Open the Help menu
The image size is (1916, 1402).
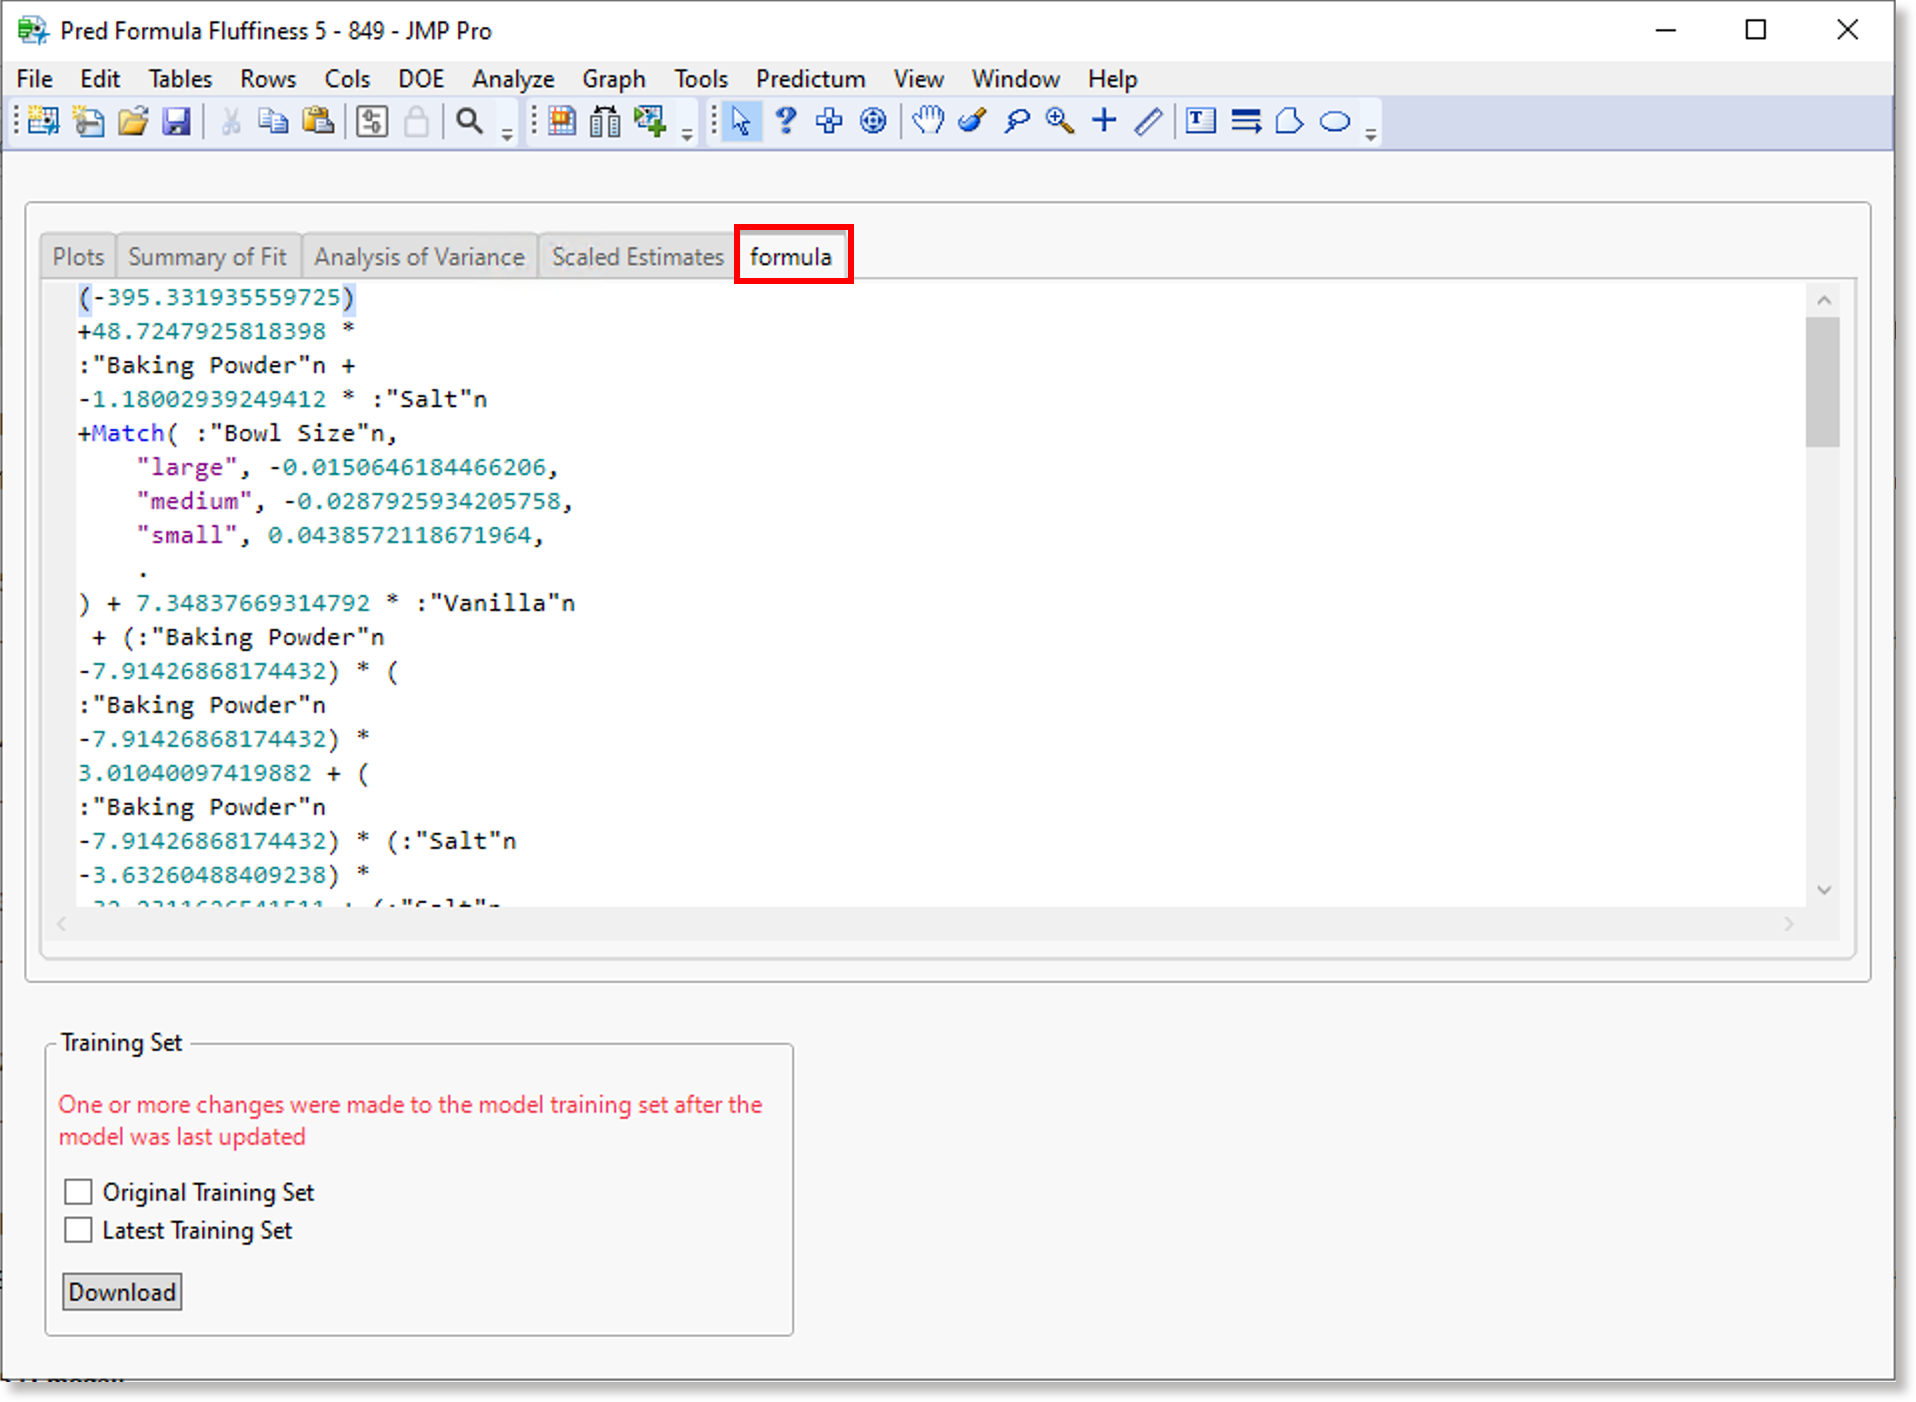tap(1113, 79)
